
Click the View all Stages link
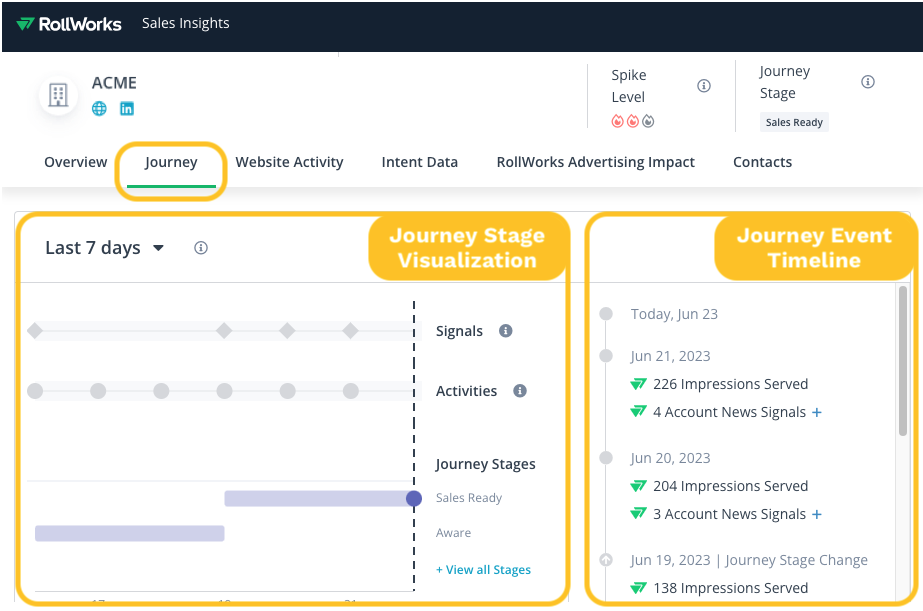[x=483, y=570]
